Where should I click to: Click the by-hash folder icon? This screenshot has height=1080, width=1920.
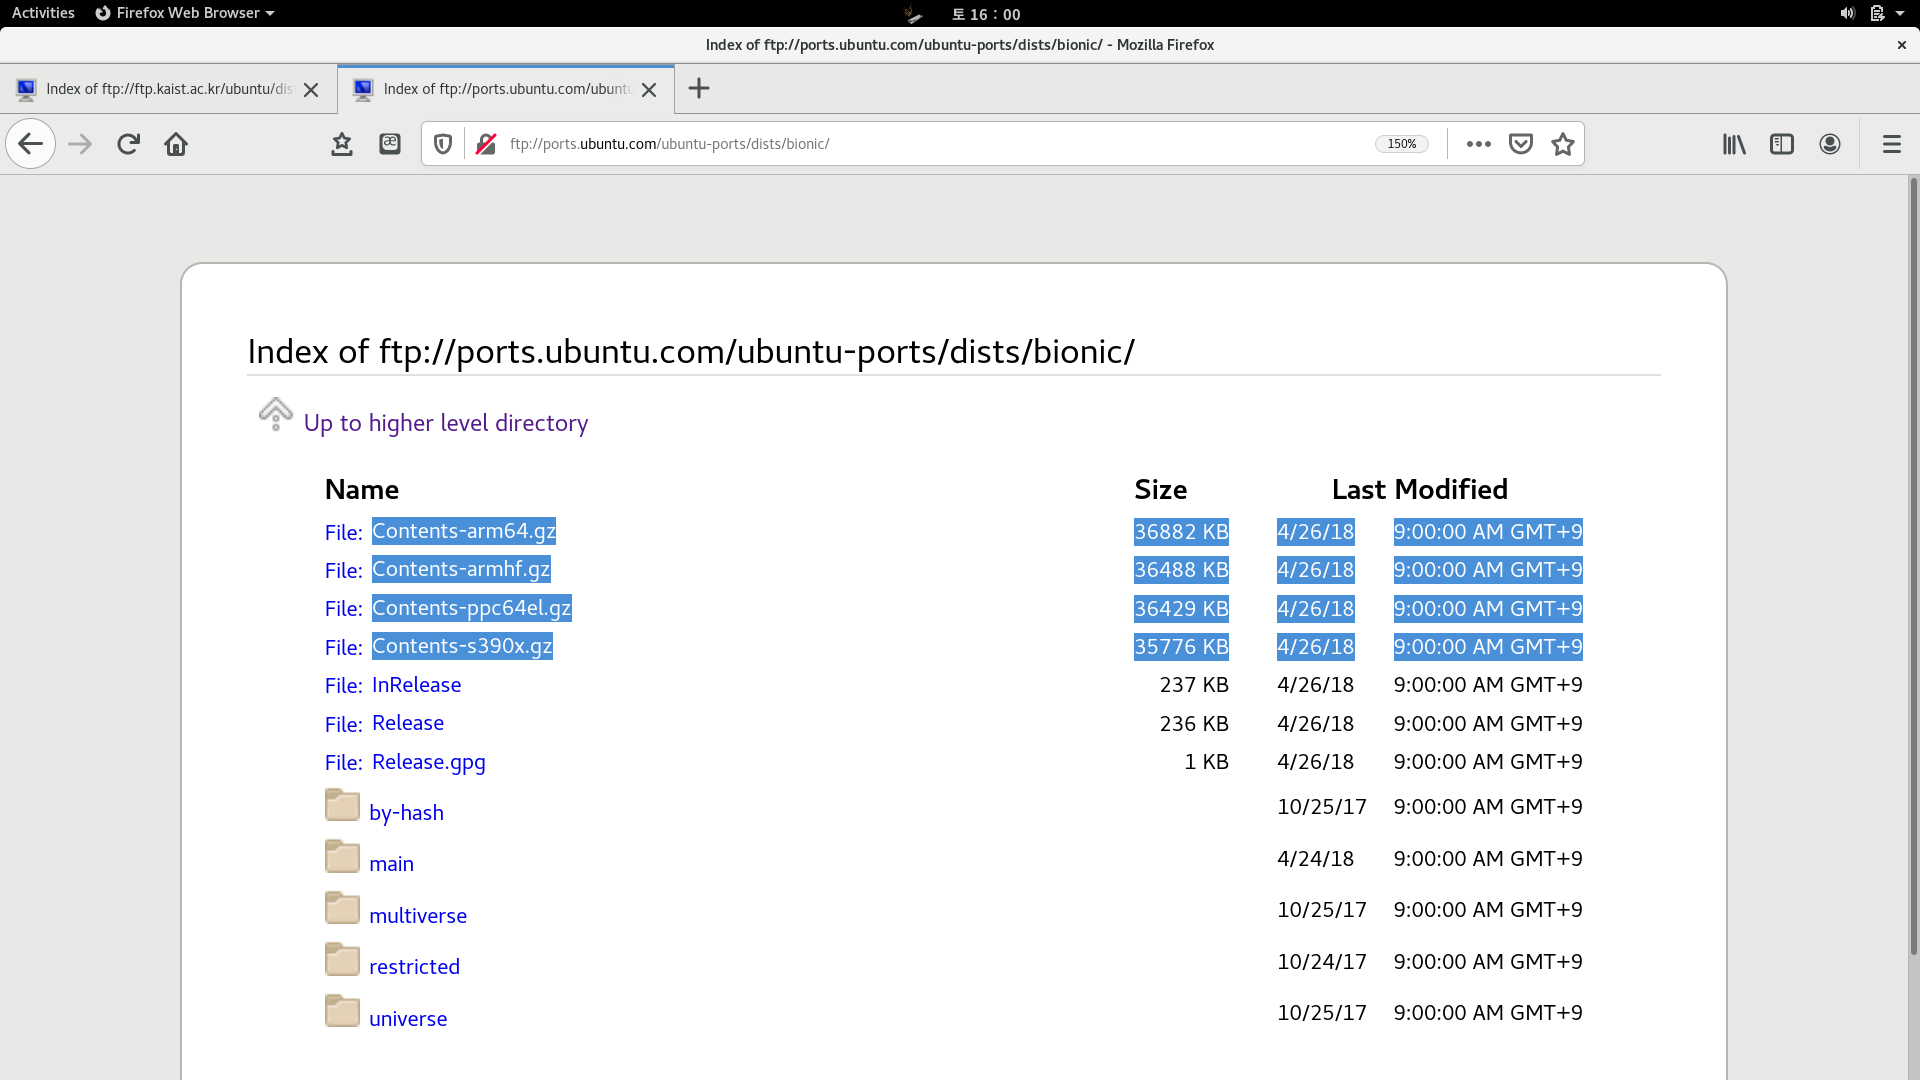click(x=342, y=805)
